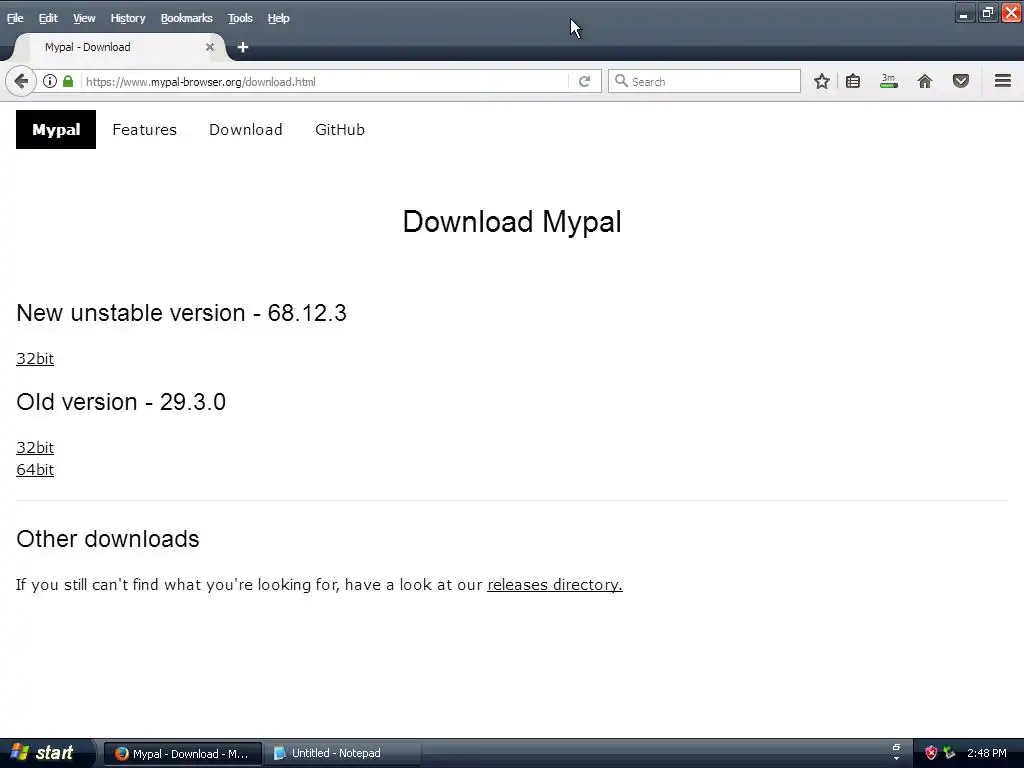Reload the page with the refresh icon
1024x768 pixels.
pos(584,82)
